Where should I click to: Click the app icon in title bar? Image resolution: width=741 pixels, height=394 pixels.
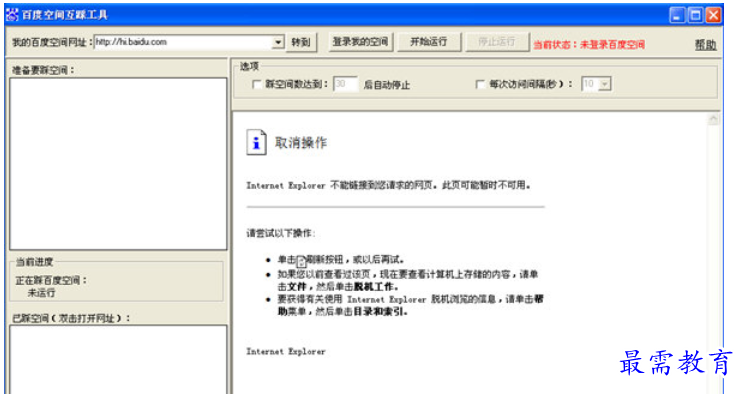pos(12,15)
